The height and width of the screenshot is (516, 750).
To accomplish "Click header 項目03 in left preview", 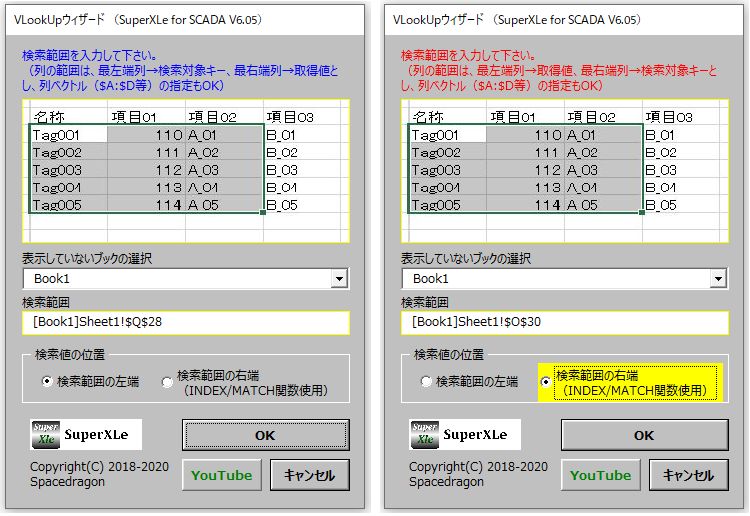I will coord(290,117).
